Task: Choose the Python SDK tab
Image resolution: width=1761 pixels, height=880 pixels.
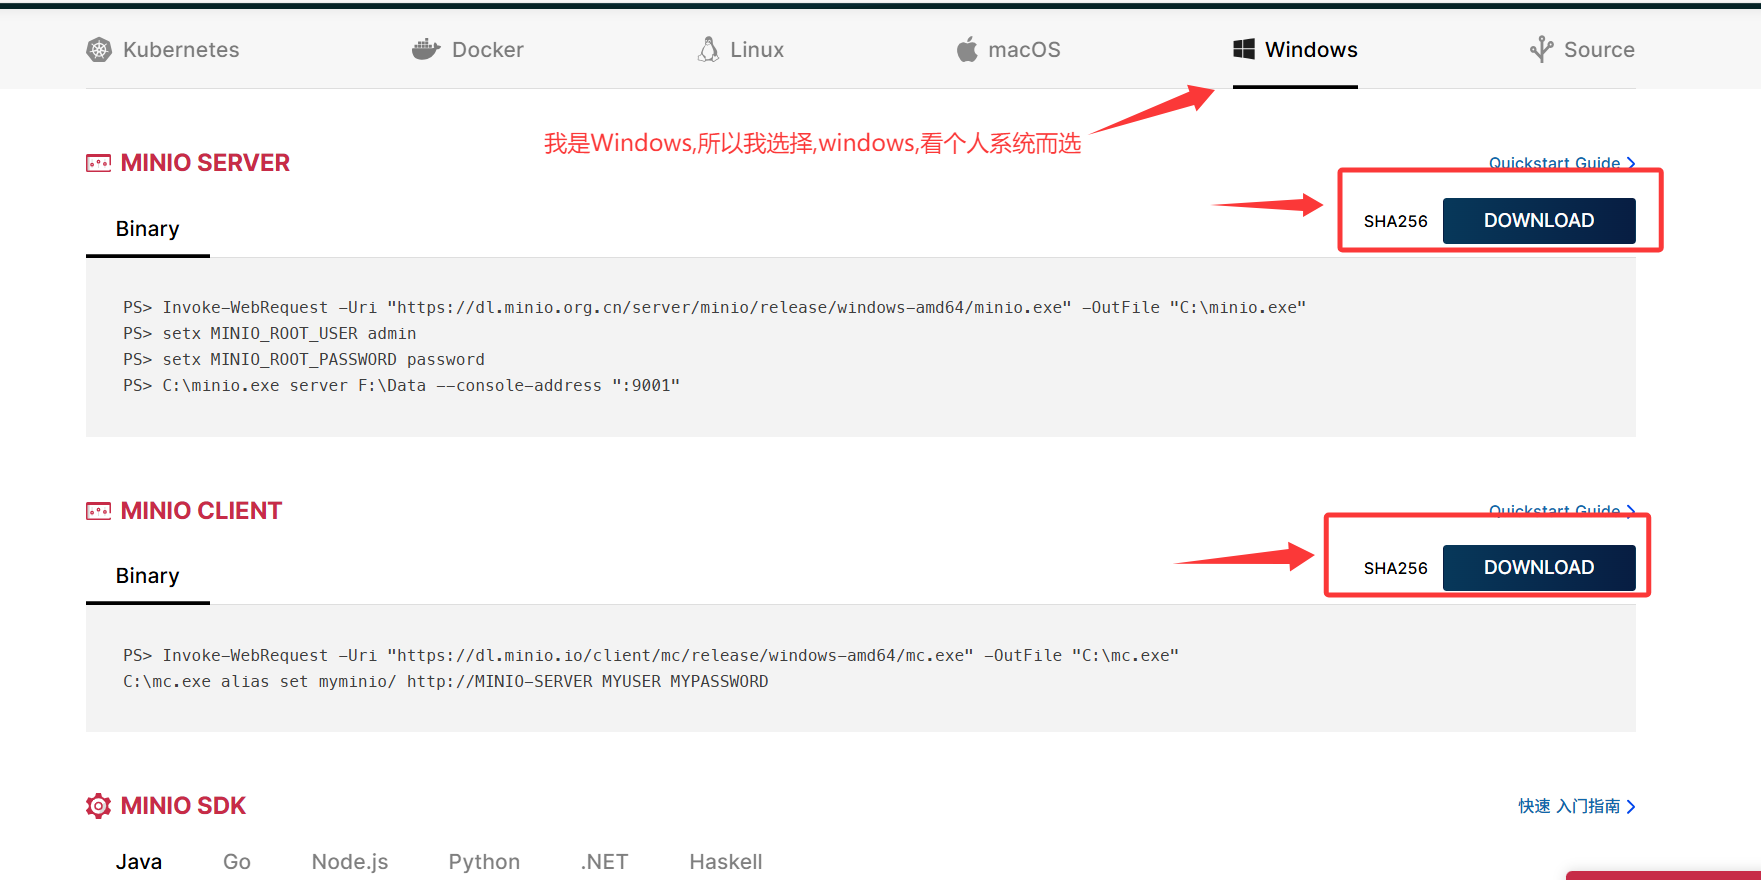Action: pos(484,862)
